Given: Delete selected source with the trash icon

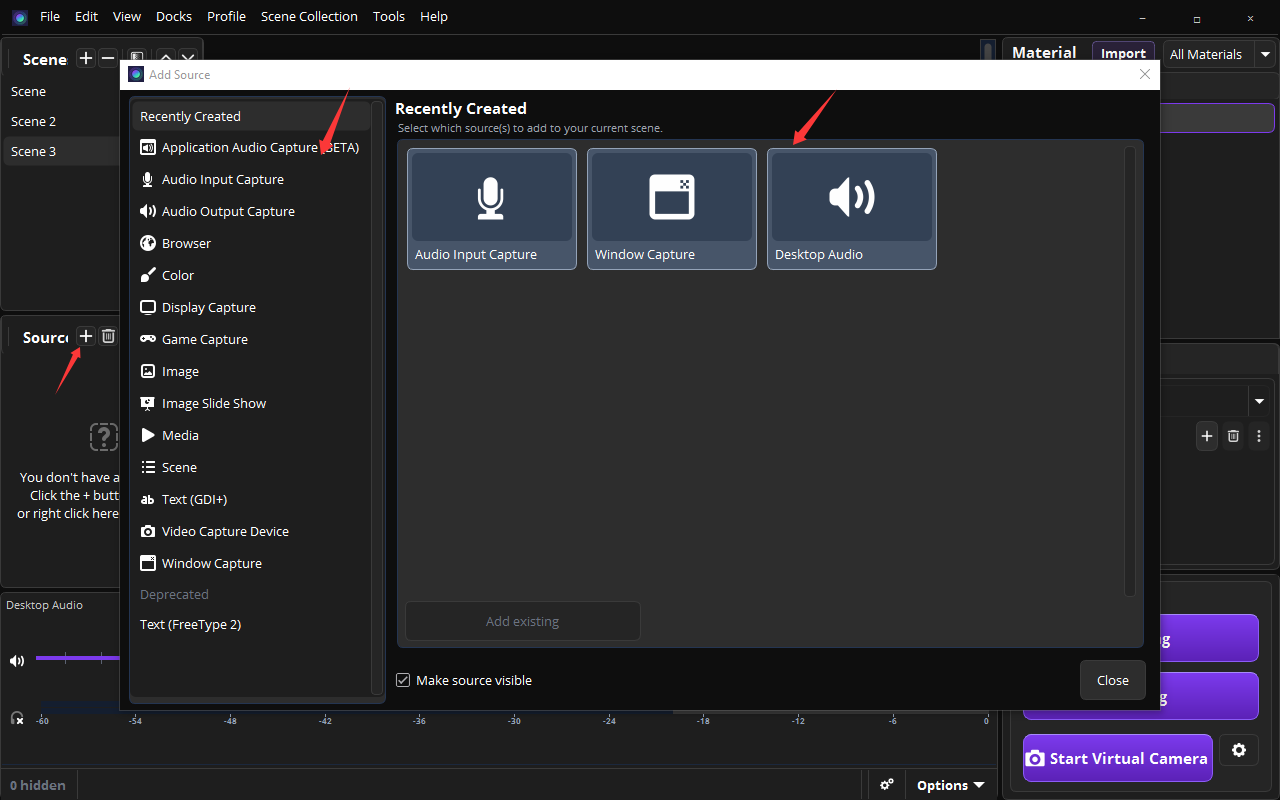Looking at the screenshot, I should (x=108, y=337).
